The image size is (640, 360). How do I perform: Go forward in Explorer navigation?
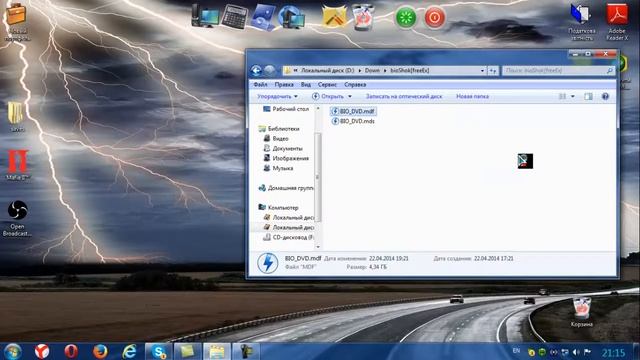tap(269, 71)
